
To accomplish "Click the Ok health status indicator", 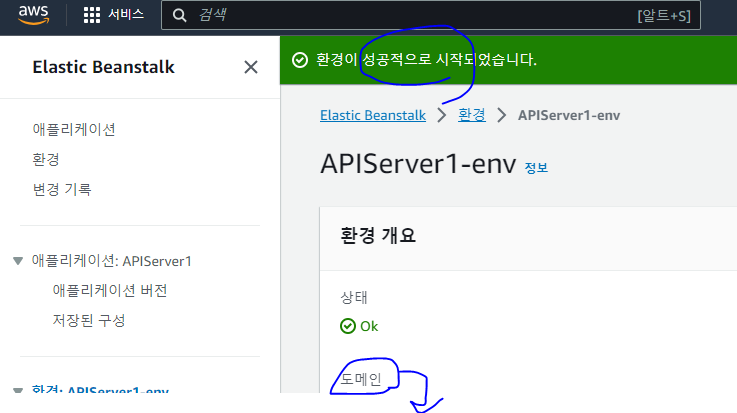I will coord(359,326).
